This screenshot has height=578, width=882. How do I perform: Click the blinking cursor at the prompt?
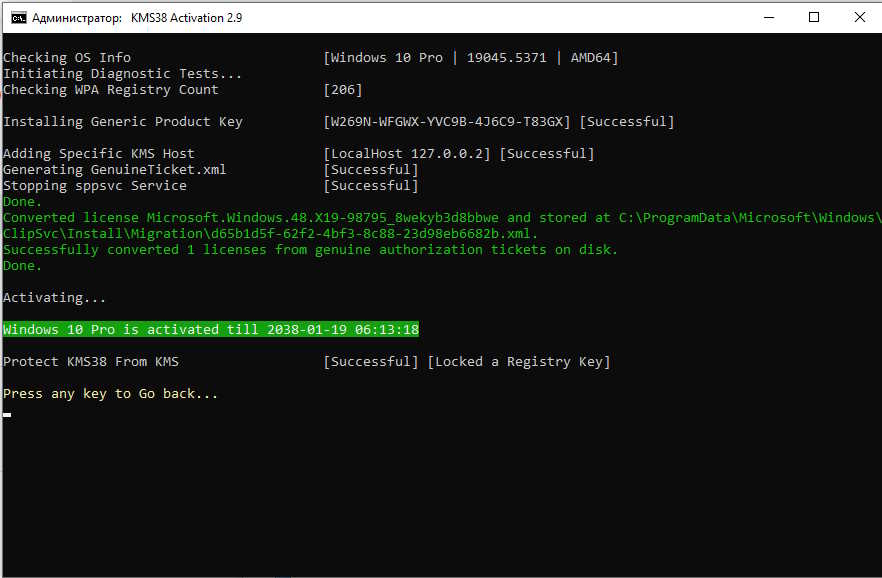(7, 413)
